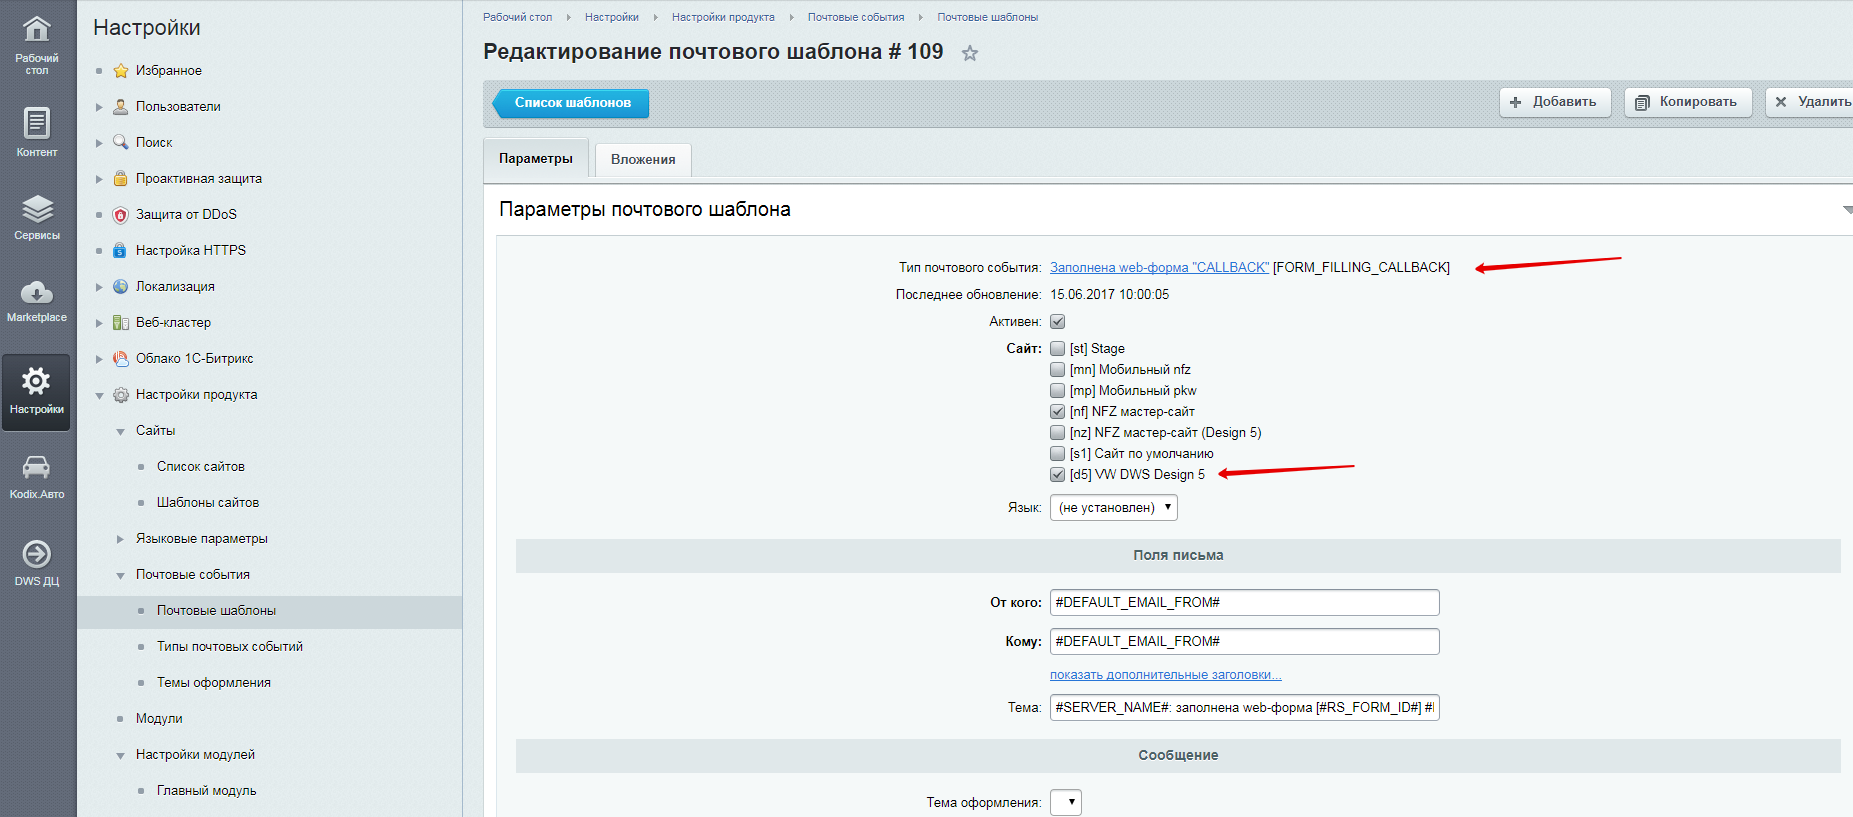Click the Поиск magnifier icon
Viewport: 1853px width, 817px height.
121,142
